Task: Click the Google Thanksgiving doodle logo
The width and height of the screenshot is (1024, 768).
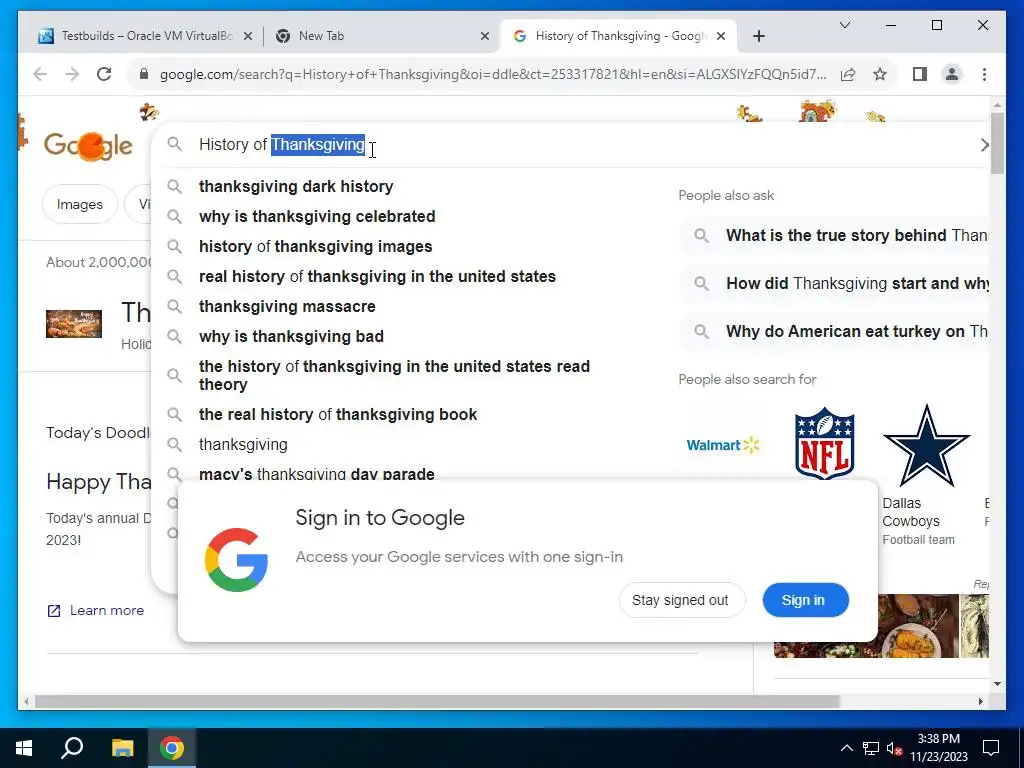Action: (x=88, y=146)
